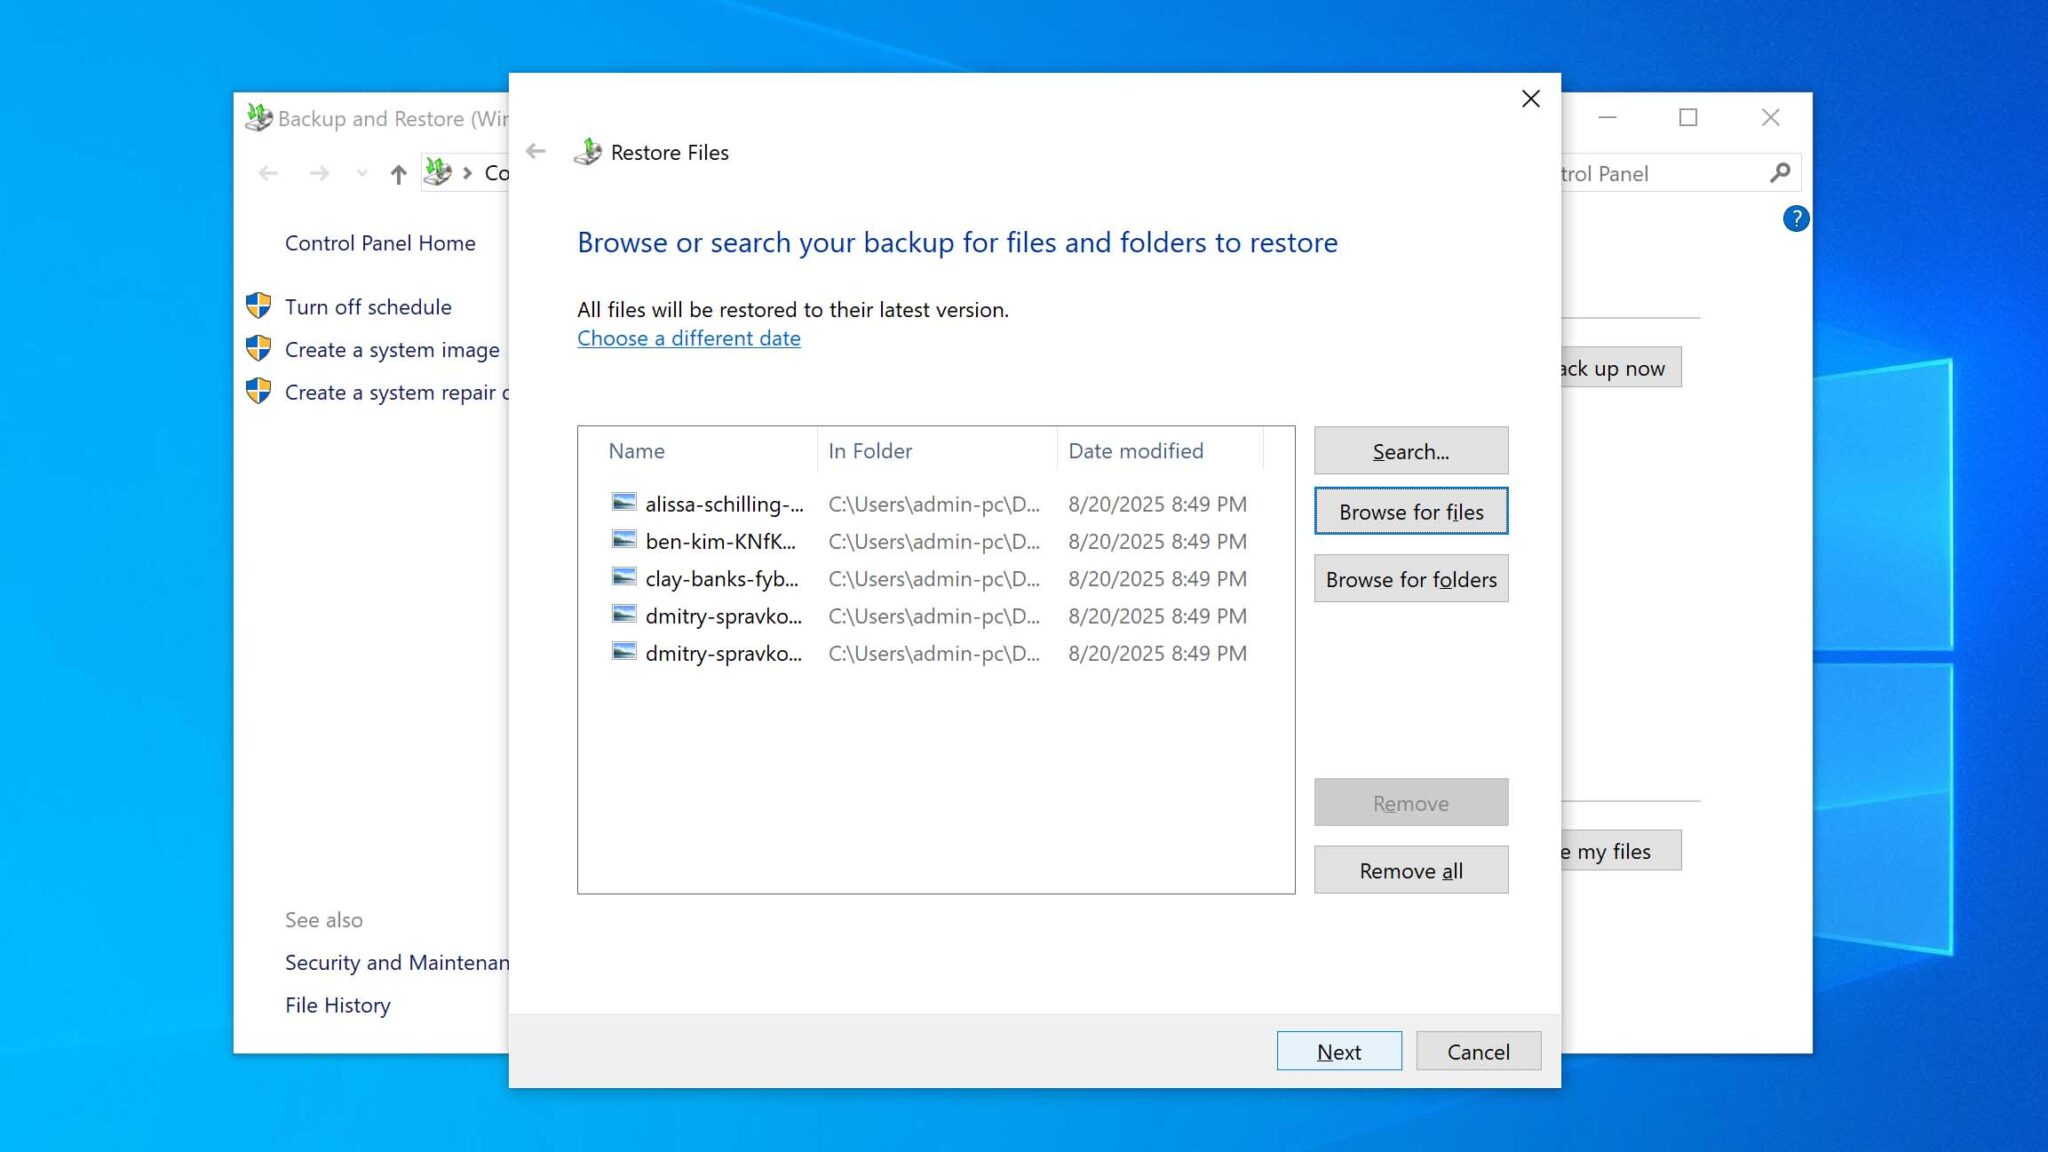Click the Remove all button
Image resolution: width=2048 pixels, height=1152 pixels.
point(1410,870)
